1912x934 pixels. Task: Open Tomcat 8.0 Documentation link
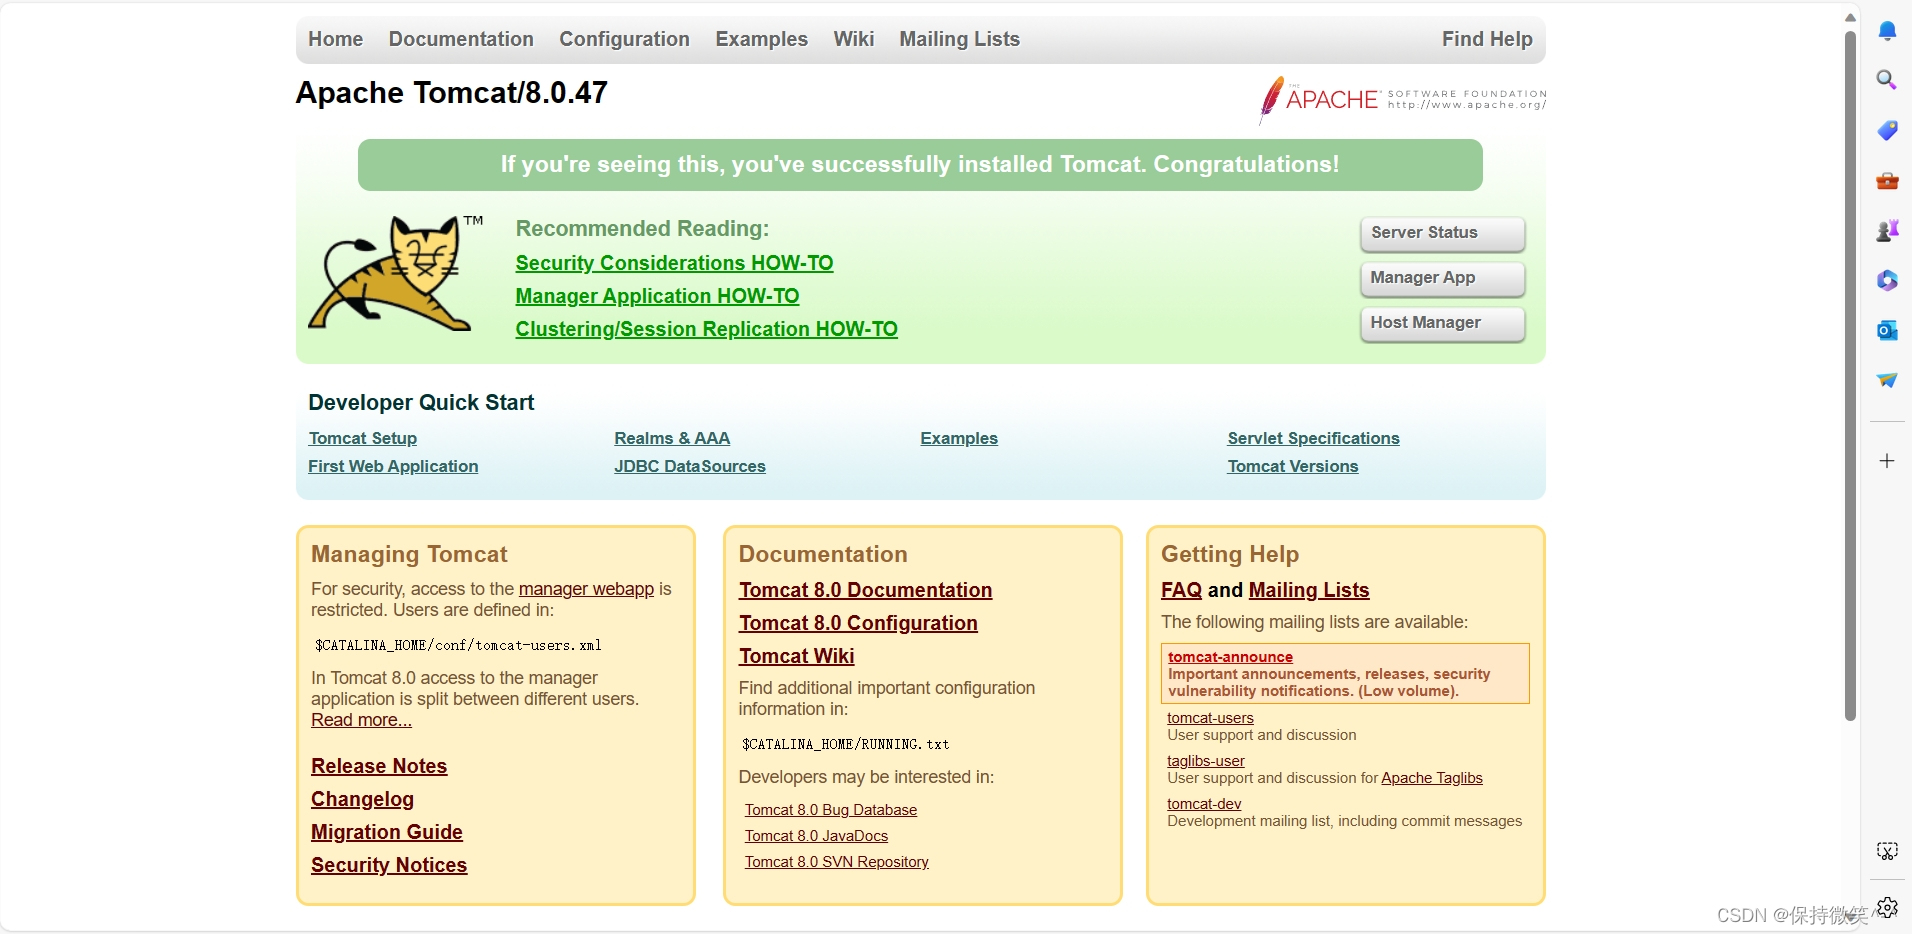click(865, 590)
